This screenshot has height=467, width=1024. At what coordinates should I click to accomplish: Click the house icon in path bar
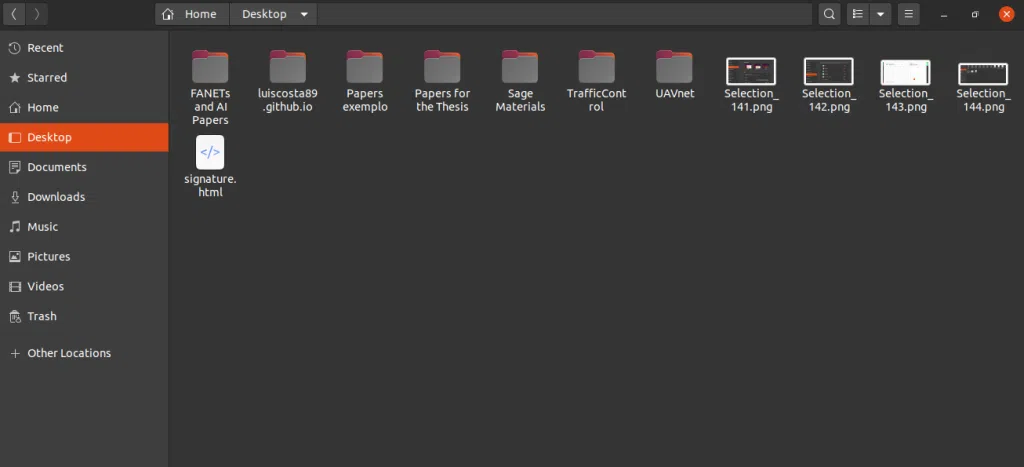tap(168, 14)
